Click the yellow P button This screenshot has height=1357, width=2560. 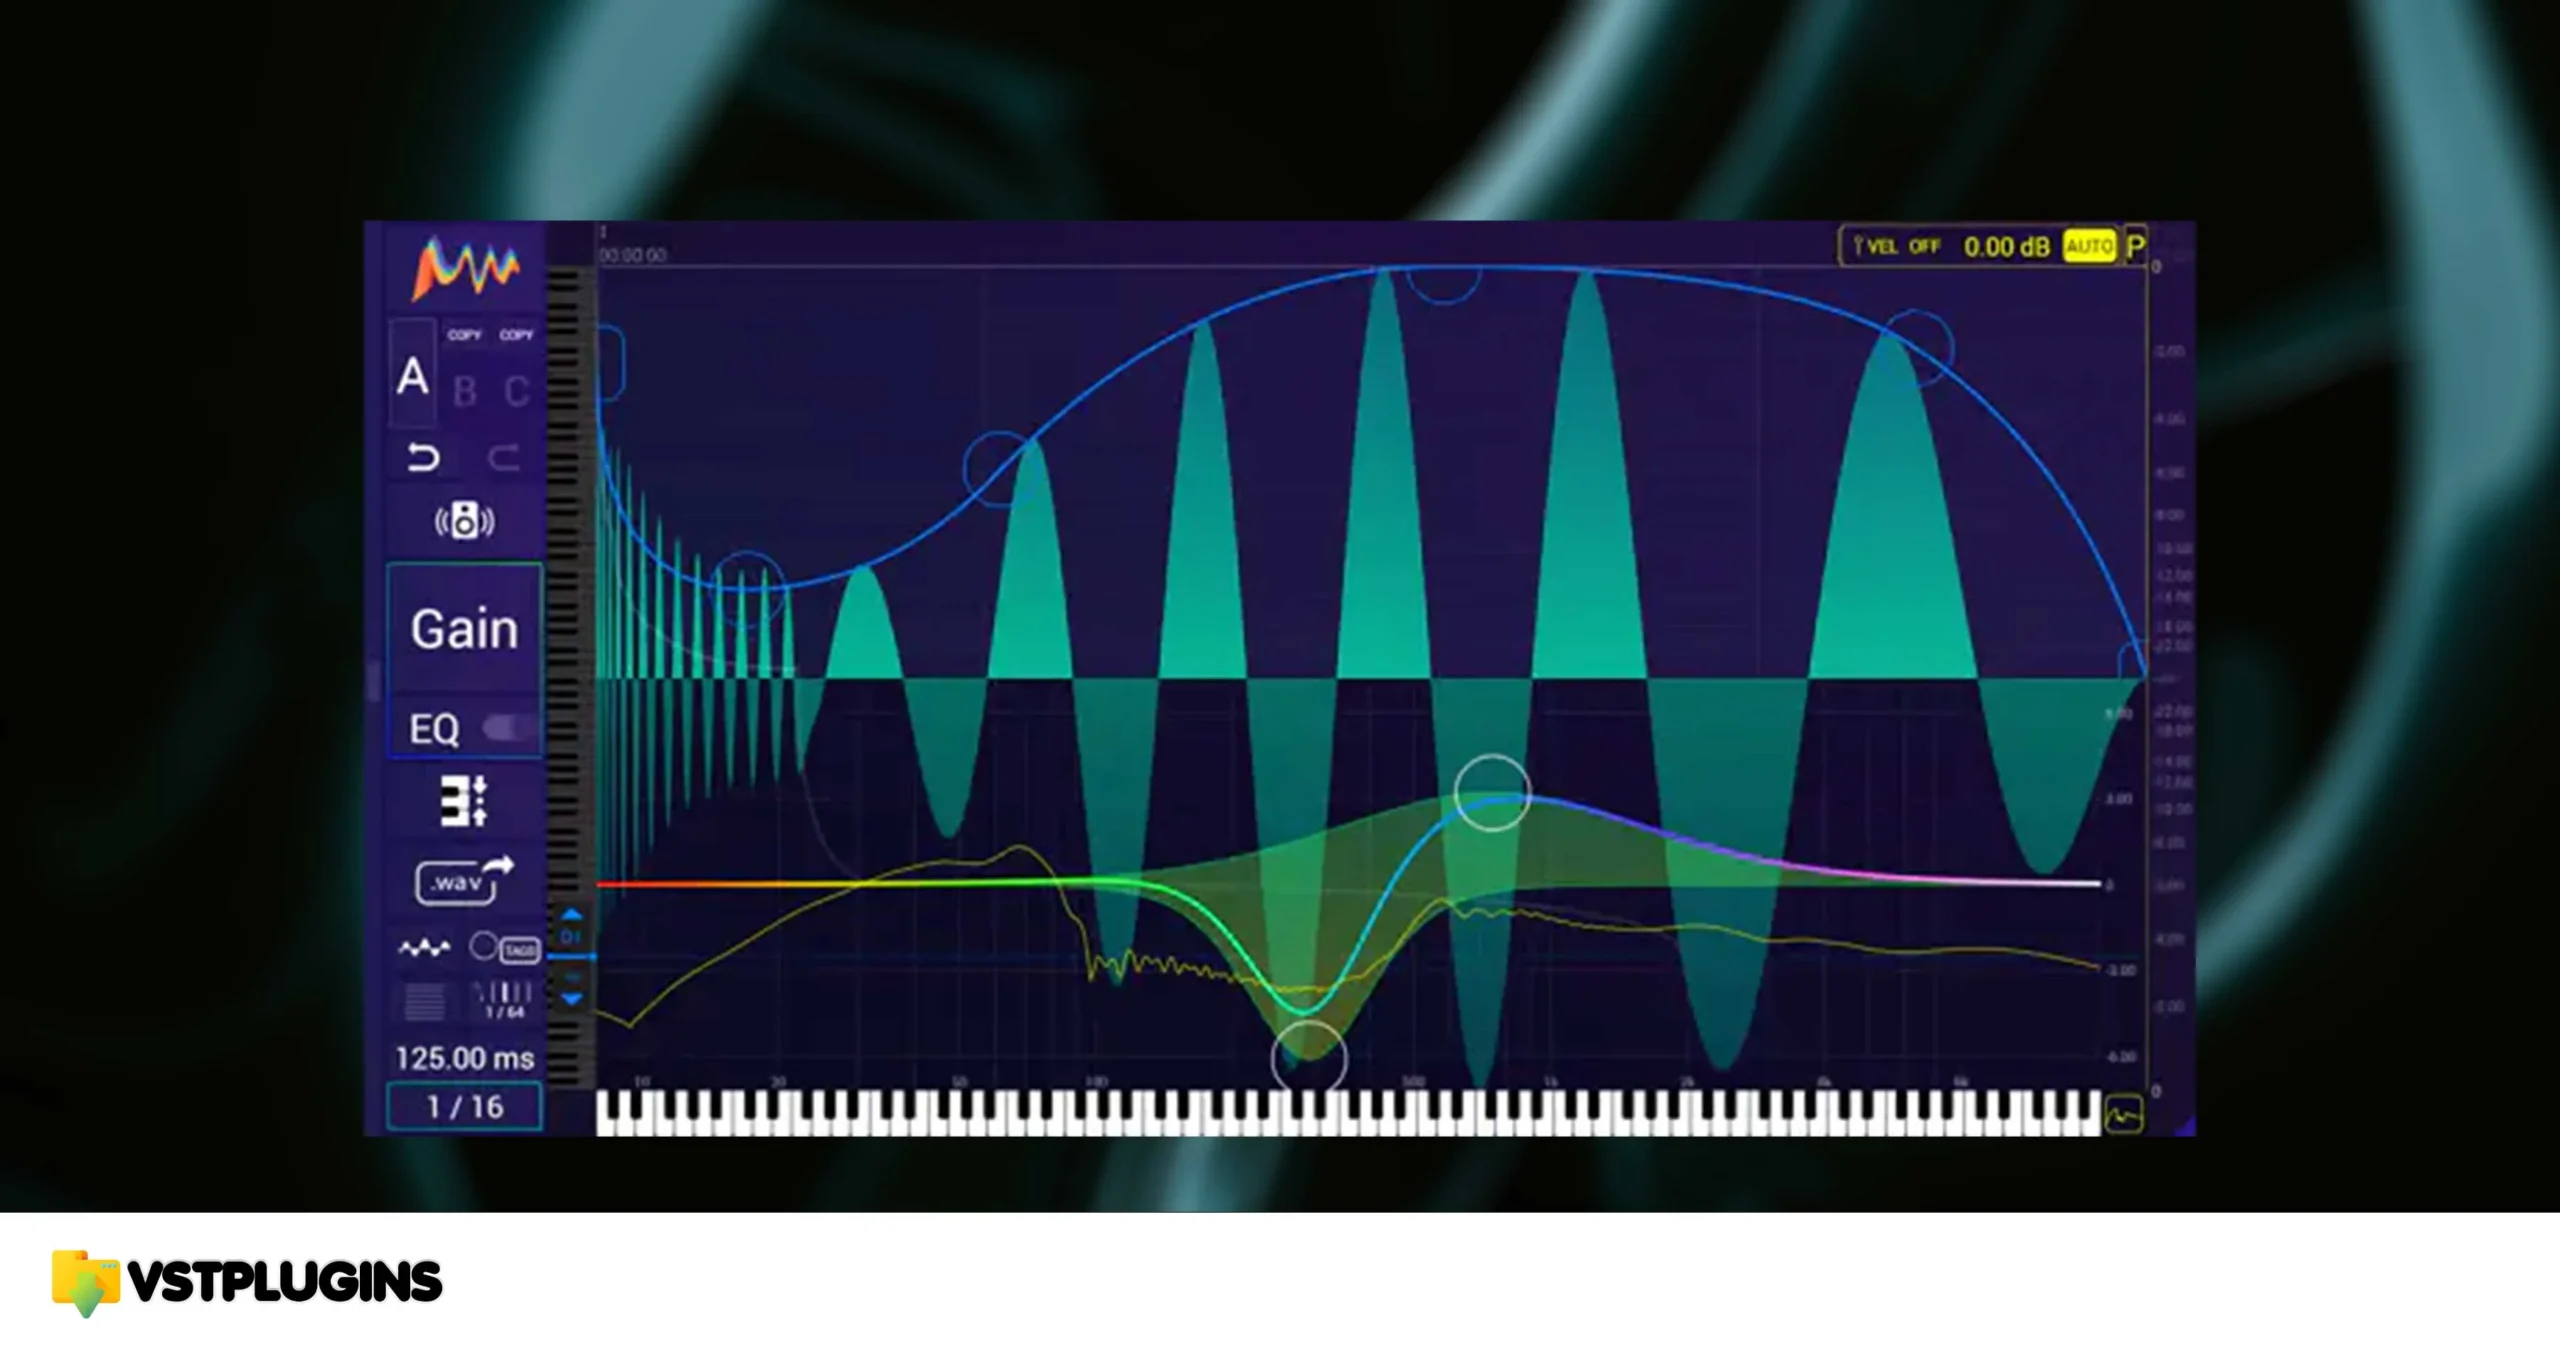point(2135,245)
